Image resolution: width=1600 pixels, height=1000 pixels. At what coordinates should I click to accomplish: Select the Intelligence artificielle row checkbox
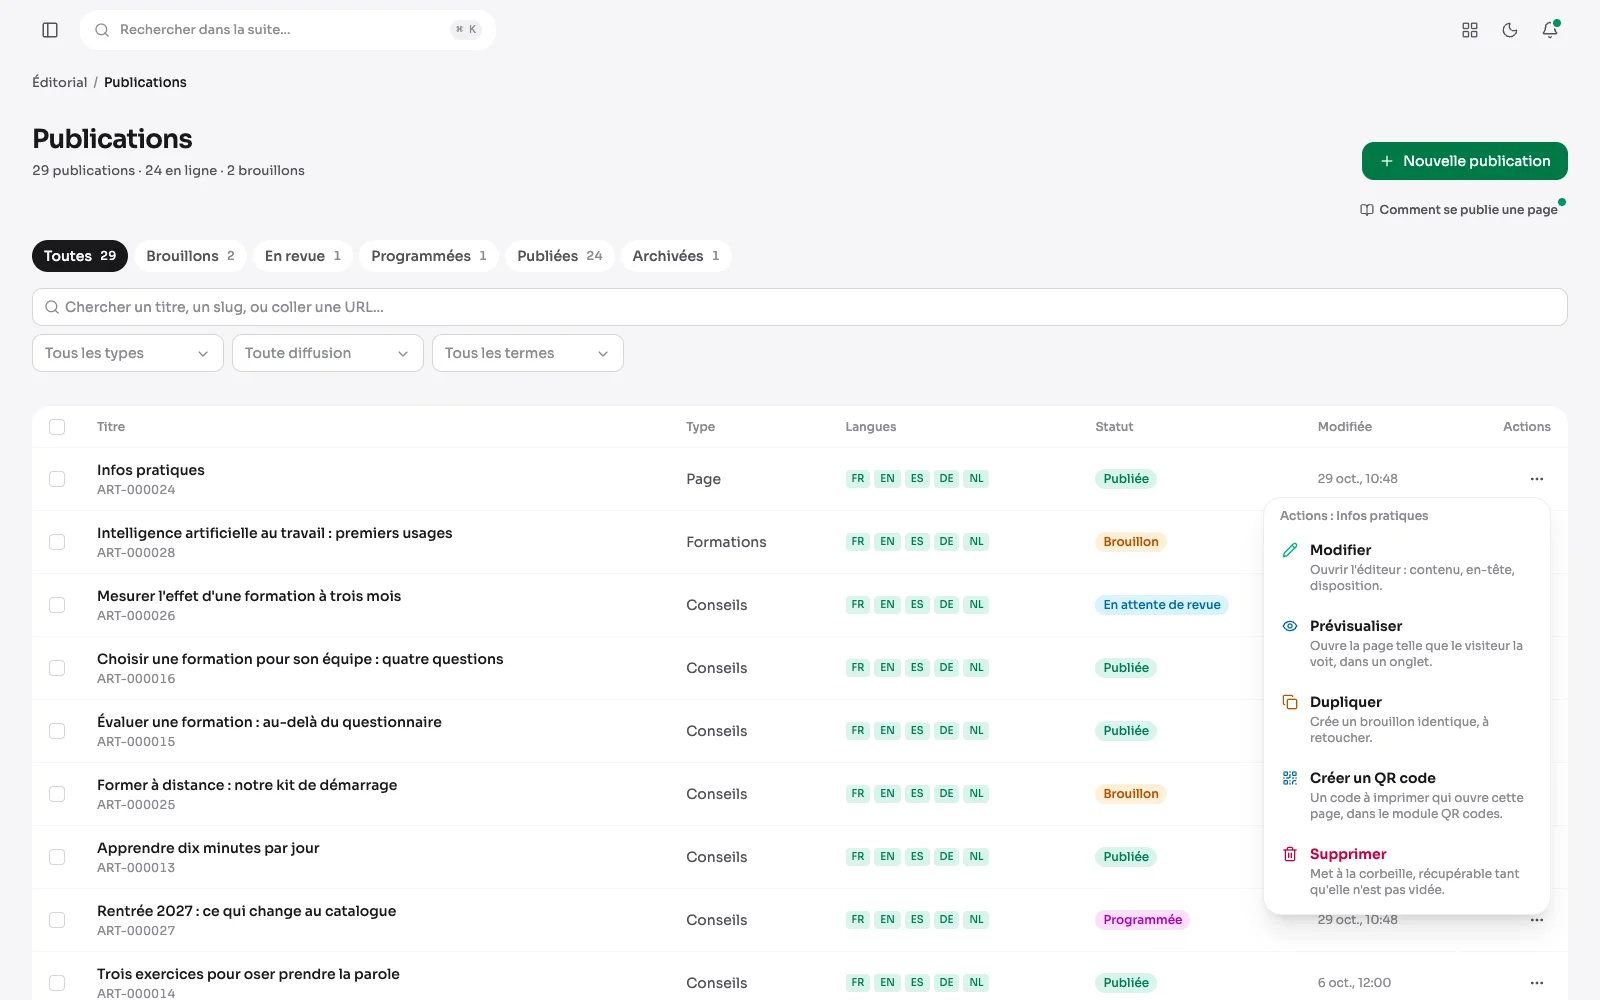(57, 542)
